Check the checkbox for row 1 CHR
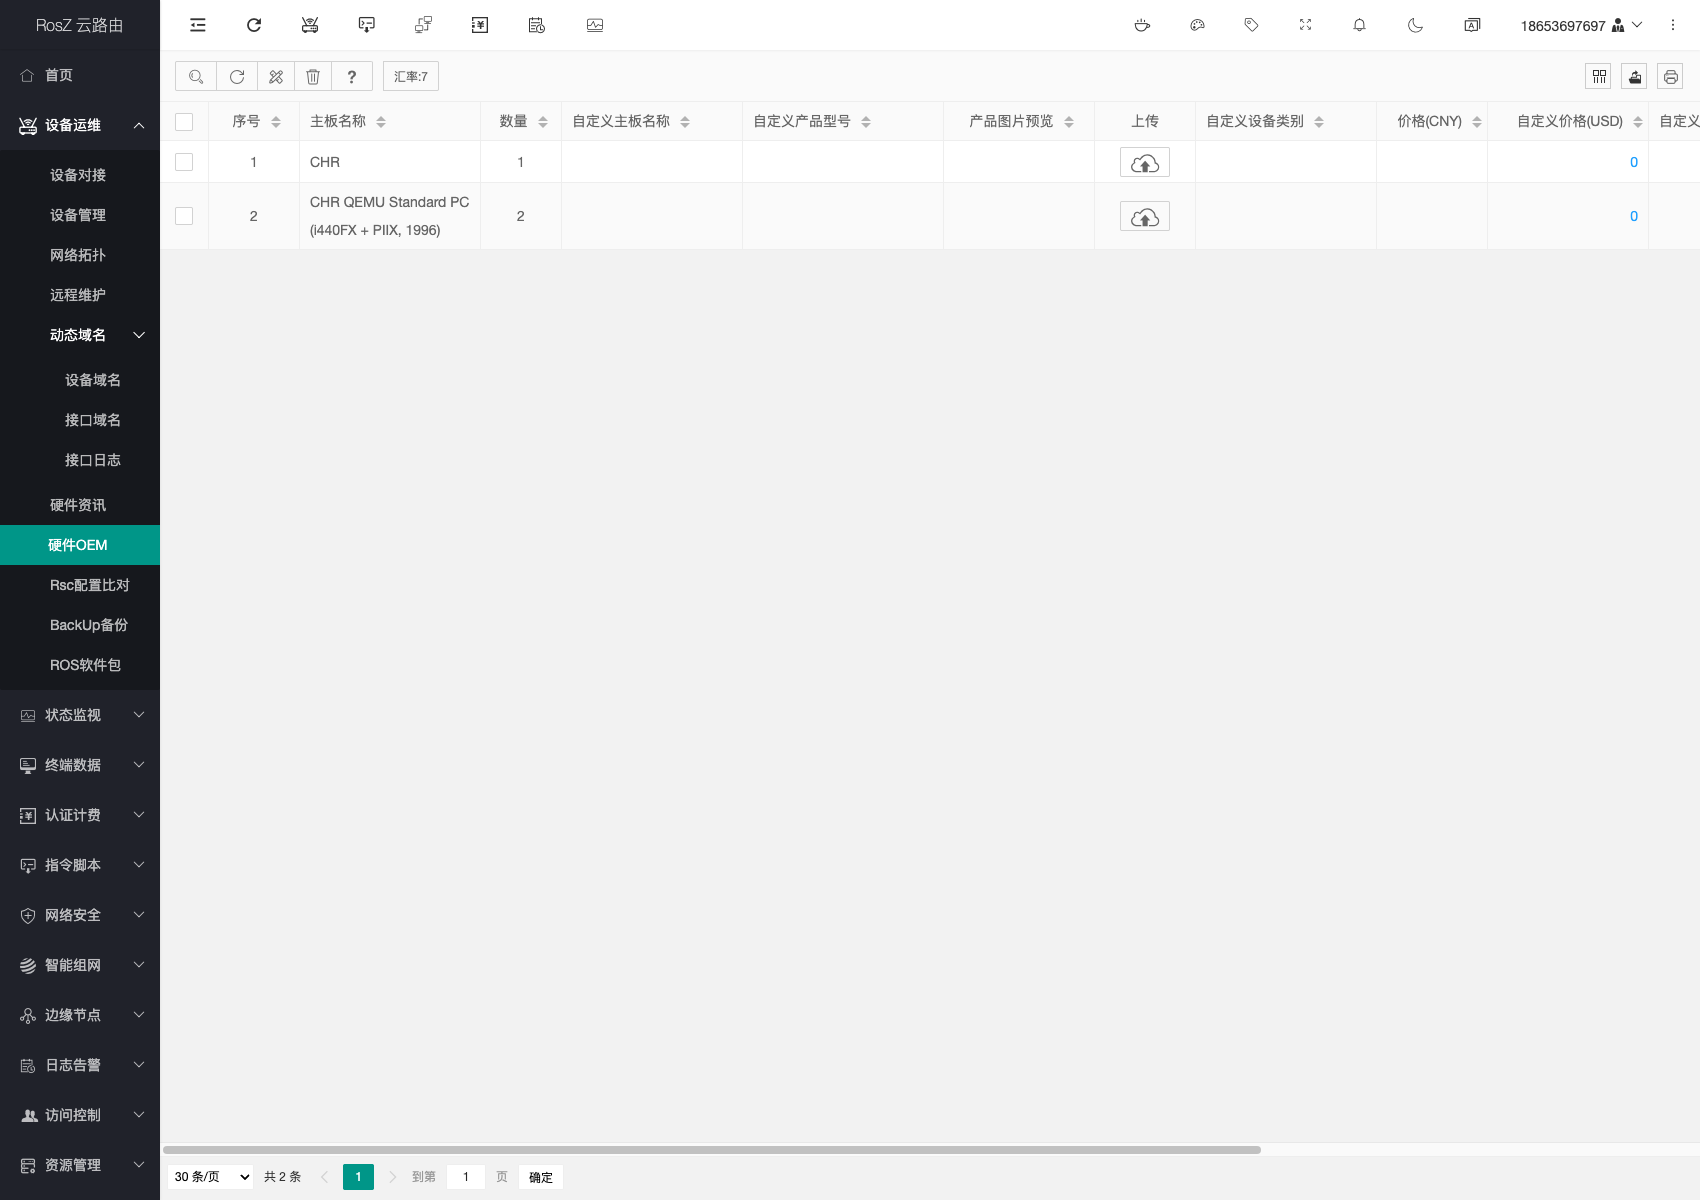Viewport: 1700px width, 1200px height. point(184,162)
